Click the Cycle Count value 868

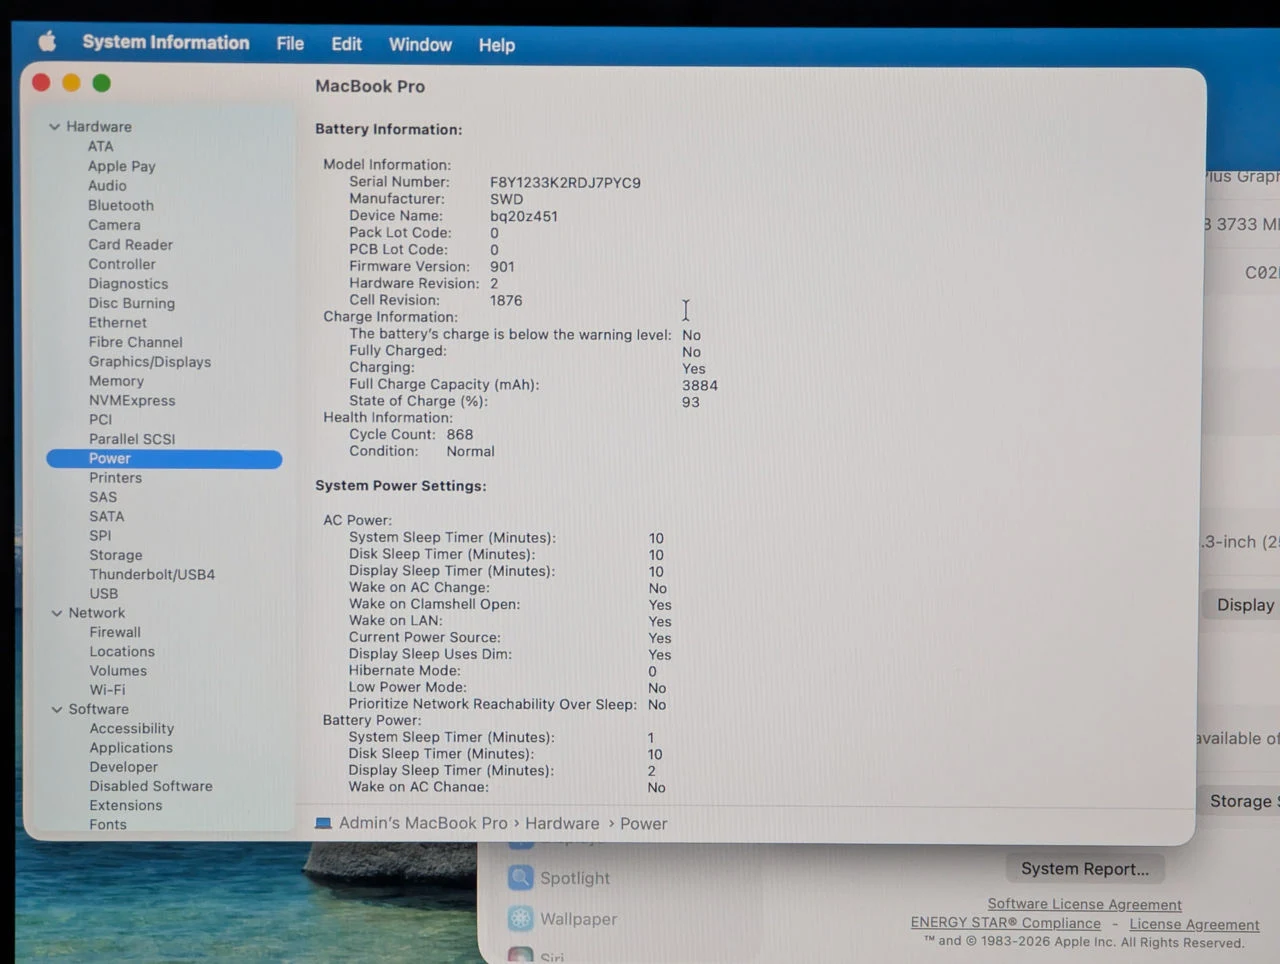point(460,434)
